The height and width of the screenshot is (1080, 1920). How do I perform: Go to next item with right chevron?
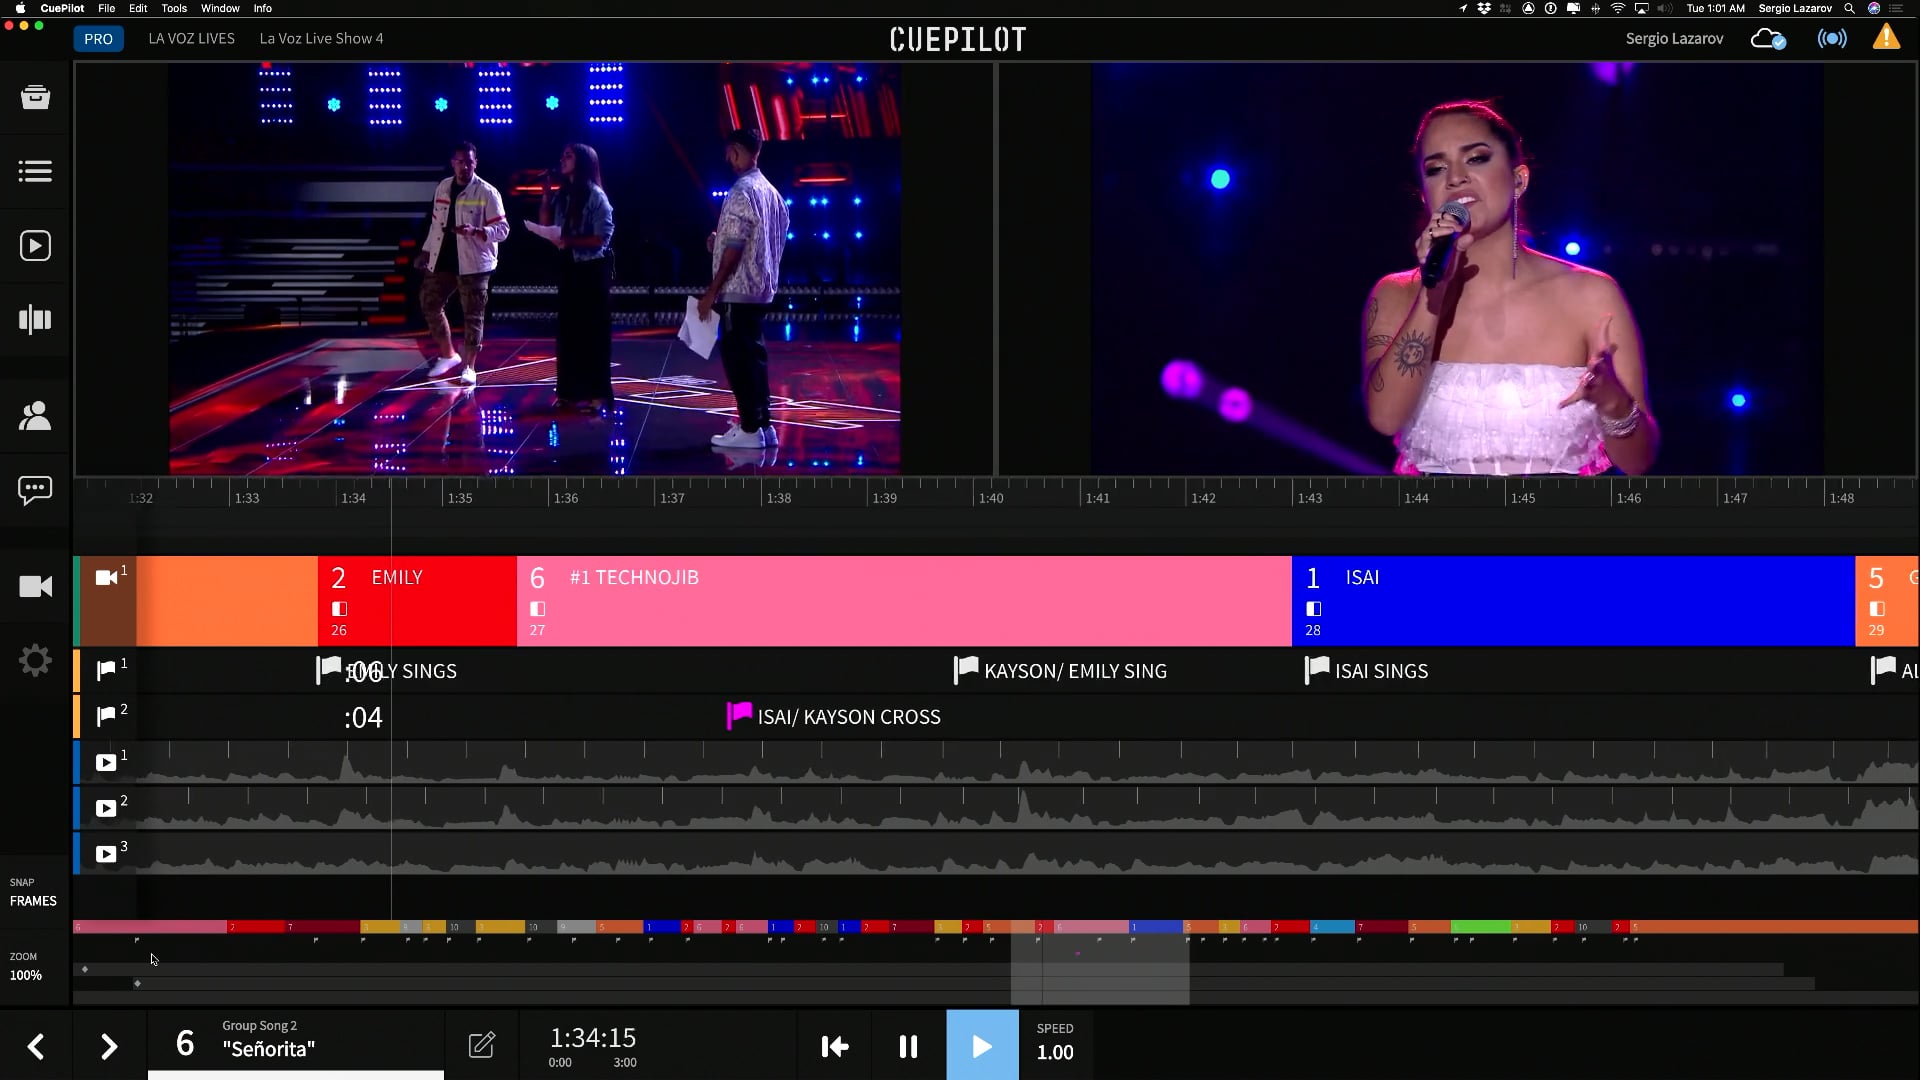pyautogui.click(x=109, y=1047)
